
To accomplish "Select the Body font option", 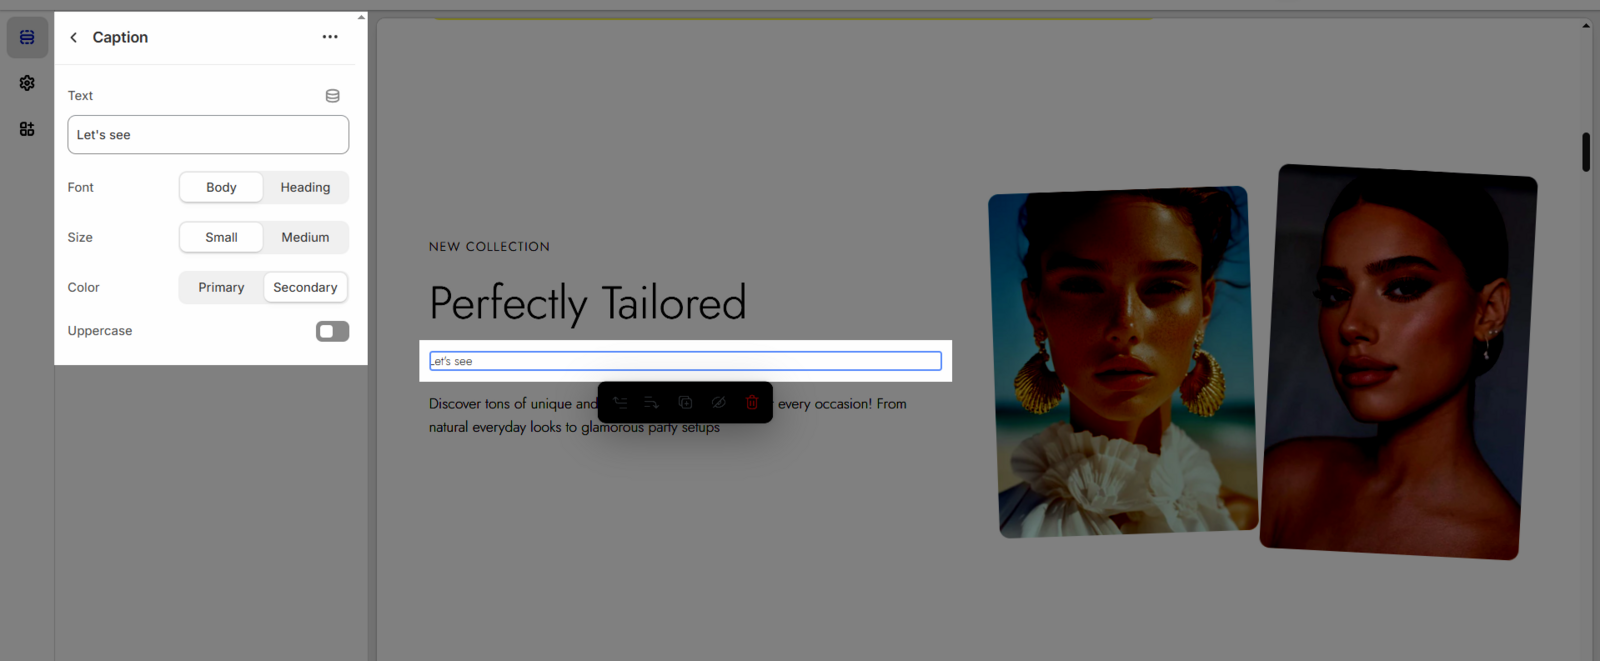I will point(221,188).
